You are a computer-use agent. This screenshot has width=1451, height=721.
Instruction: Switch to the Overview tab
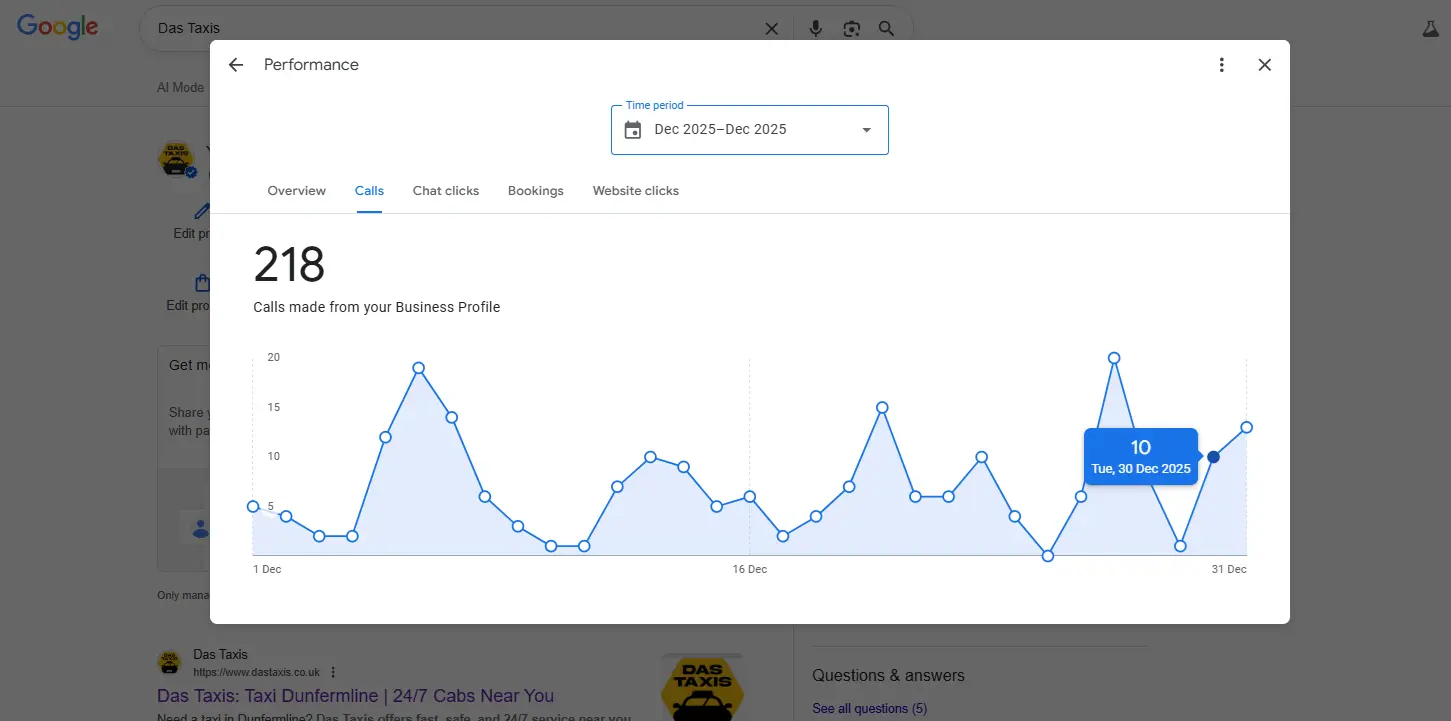coord(296,191)
